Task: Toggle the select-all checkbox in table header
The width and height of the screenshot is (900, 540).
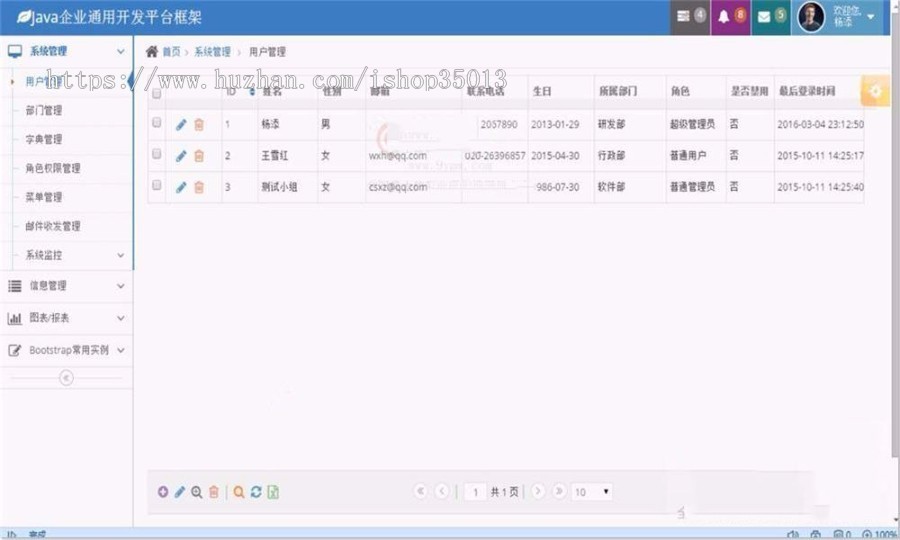Action: (x=156, y=93)
